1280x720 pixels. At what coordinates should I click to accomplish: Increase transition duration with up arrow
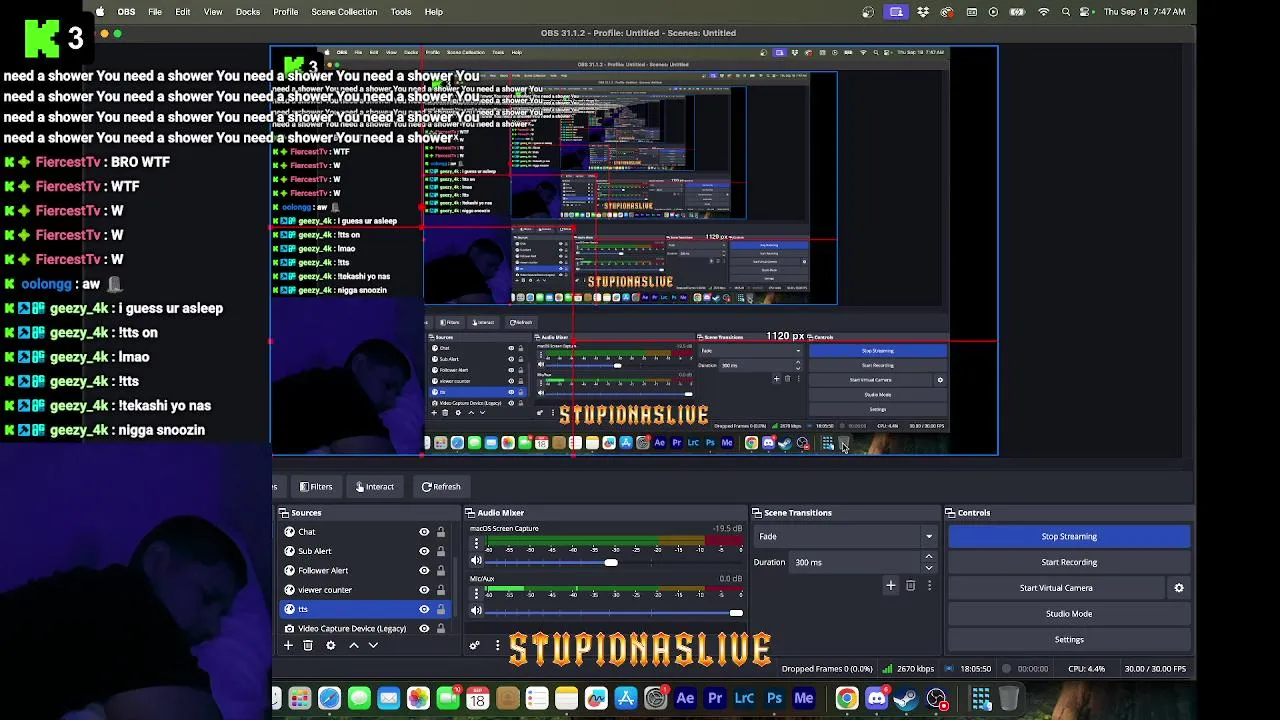point(929,557)
